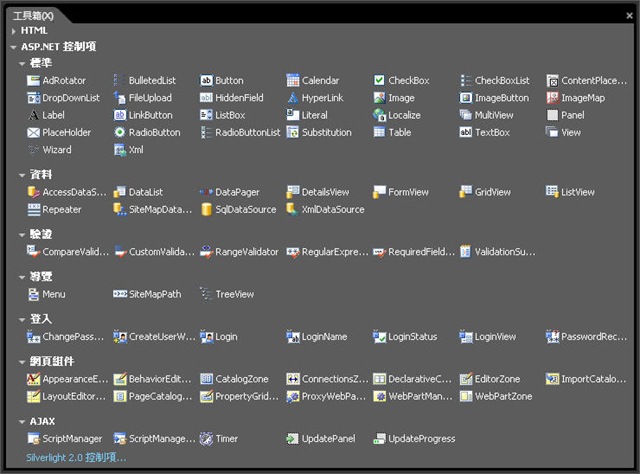Select the RadioButton control icon
The height and width of the screenshot is (474, 640).
tap(120, 132)
